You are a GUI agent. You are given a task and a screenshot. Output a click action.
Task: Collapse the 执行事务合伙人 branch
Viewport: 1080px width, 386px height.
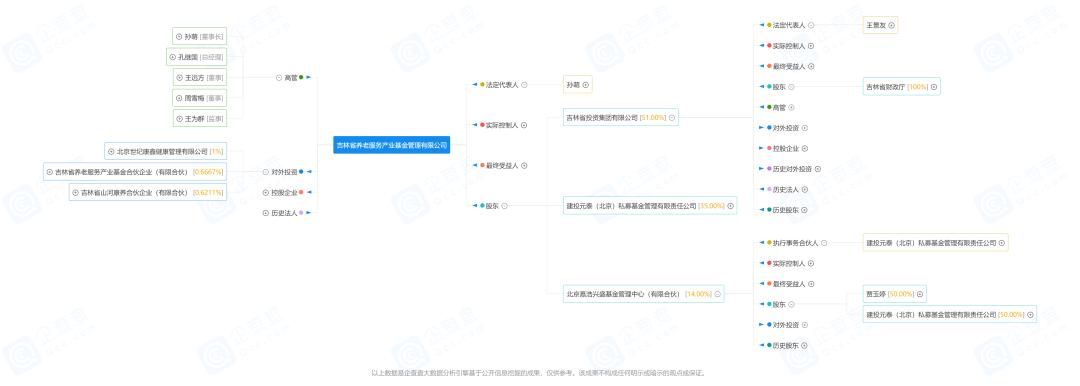pyautogui.click(x=824, y=243)
